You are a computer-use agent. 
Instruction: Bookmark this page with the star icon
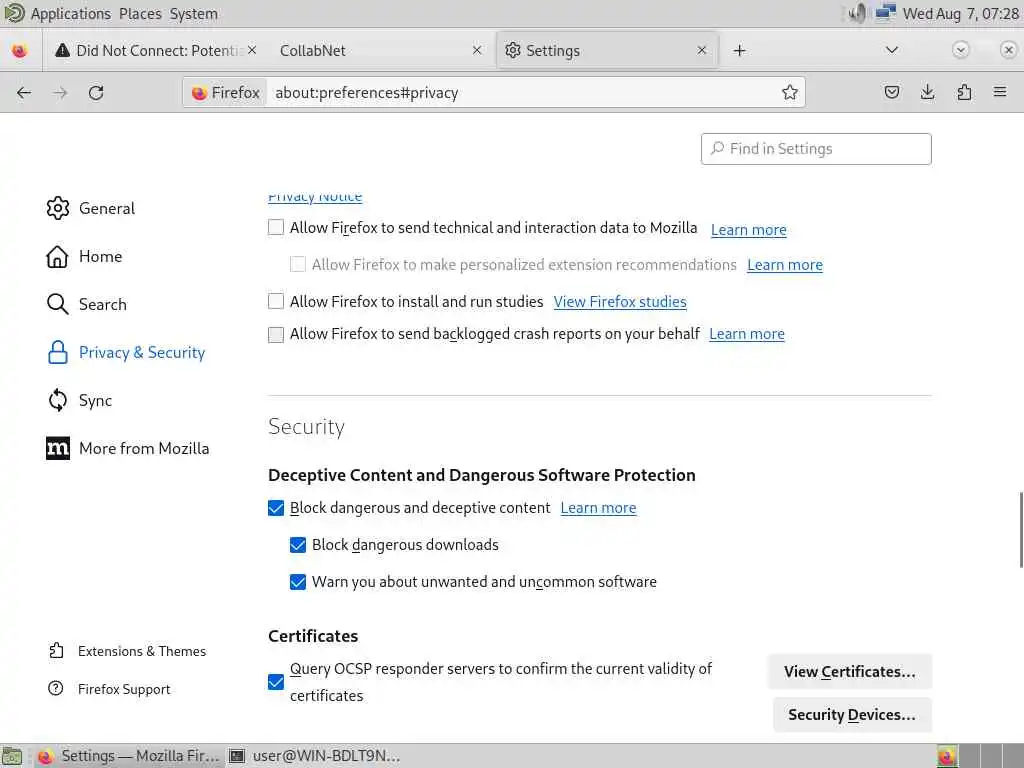790,93
